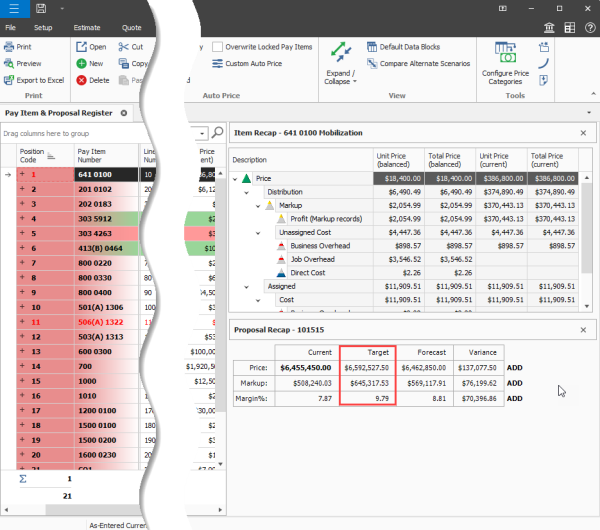Open the Setup ribbon tab
Viewport: 600px width, 530px height.
pos(43,28)
